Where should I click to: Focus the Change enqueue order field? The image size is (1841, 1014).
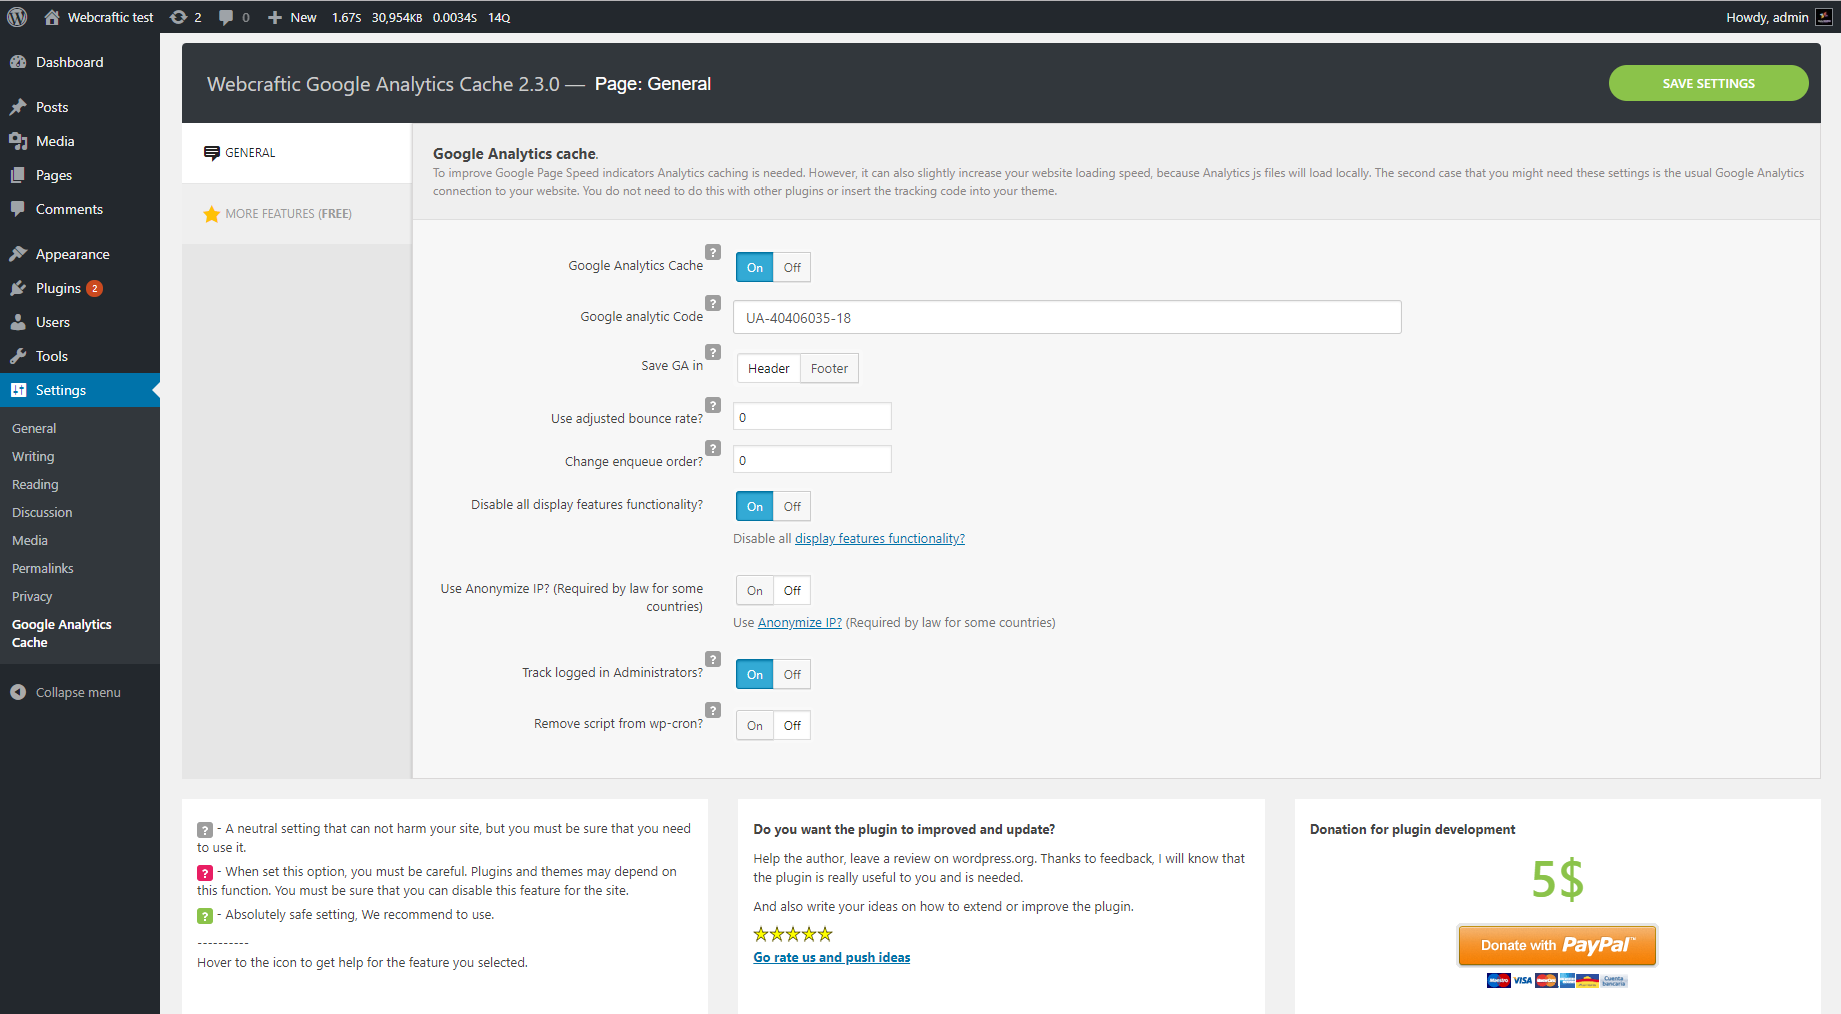[x=812, y=459]
